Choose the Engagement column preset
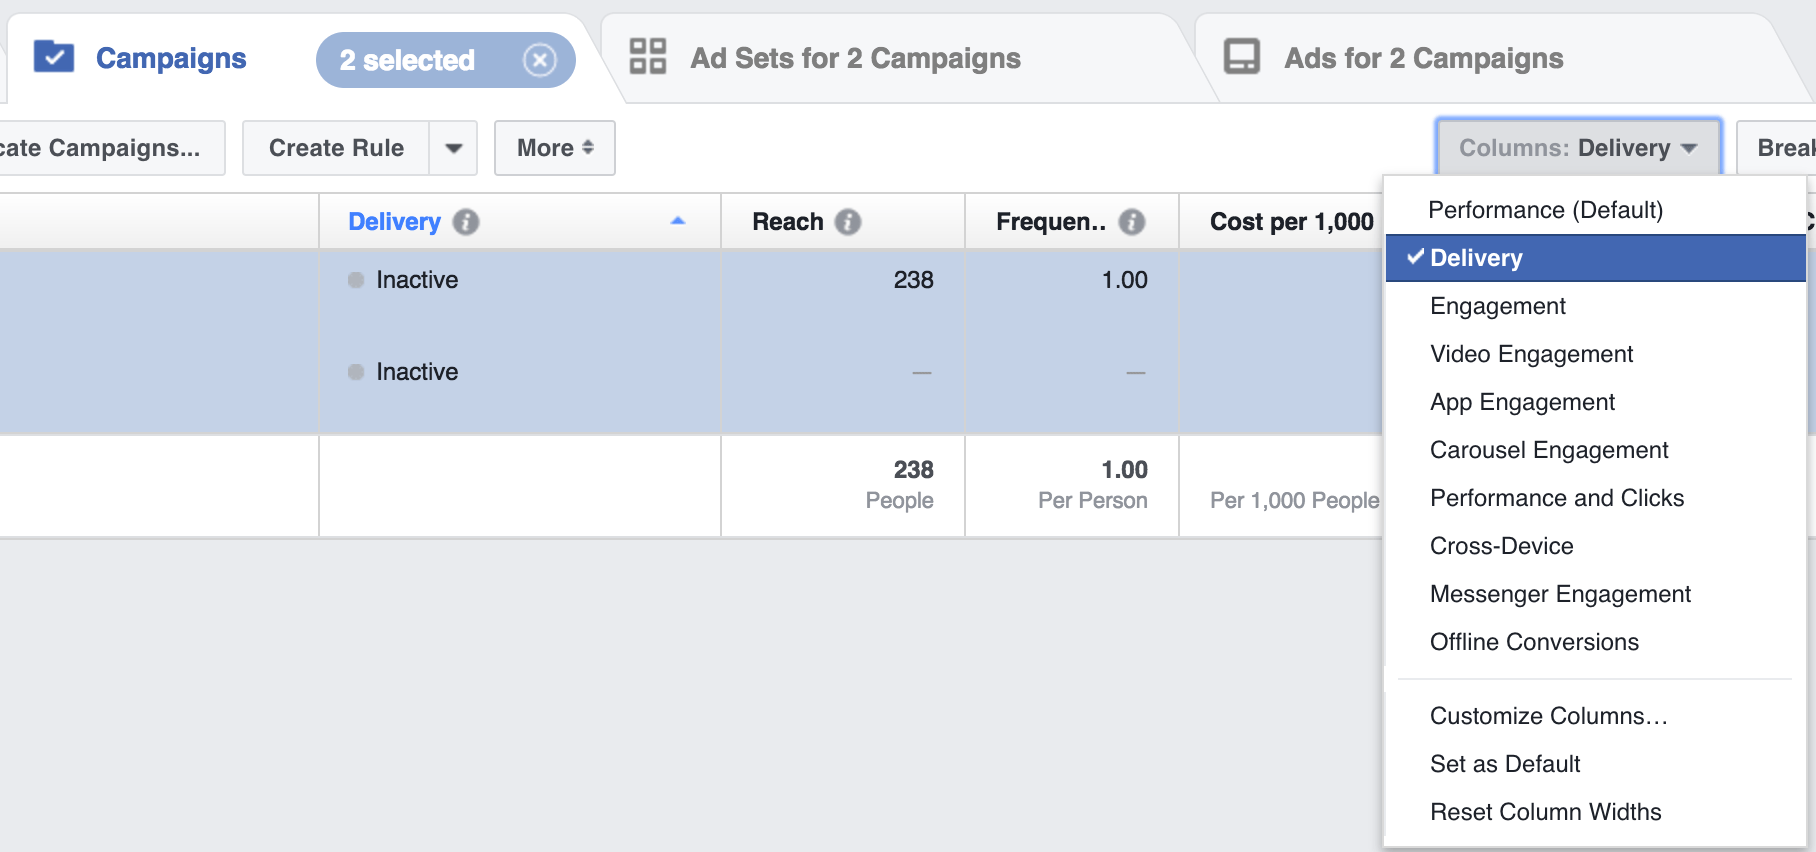1816x852 pixels. 1596,306
